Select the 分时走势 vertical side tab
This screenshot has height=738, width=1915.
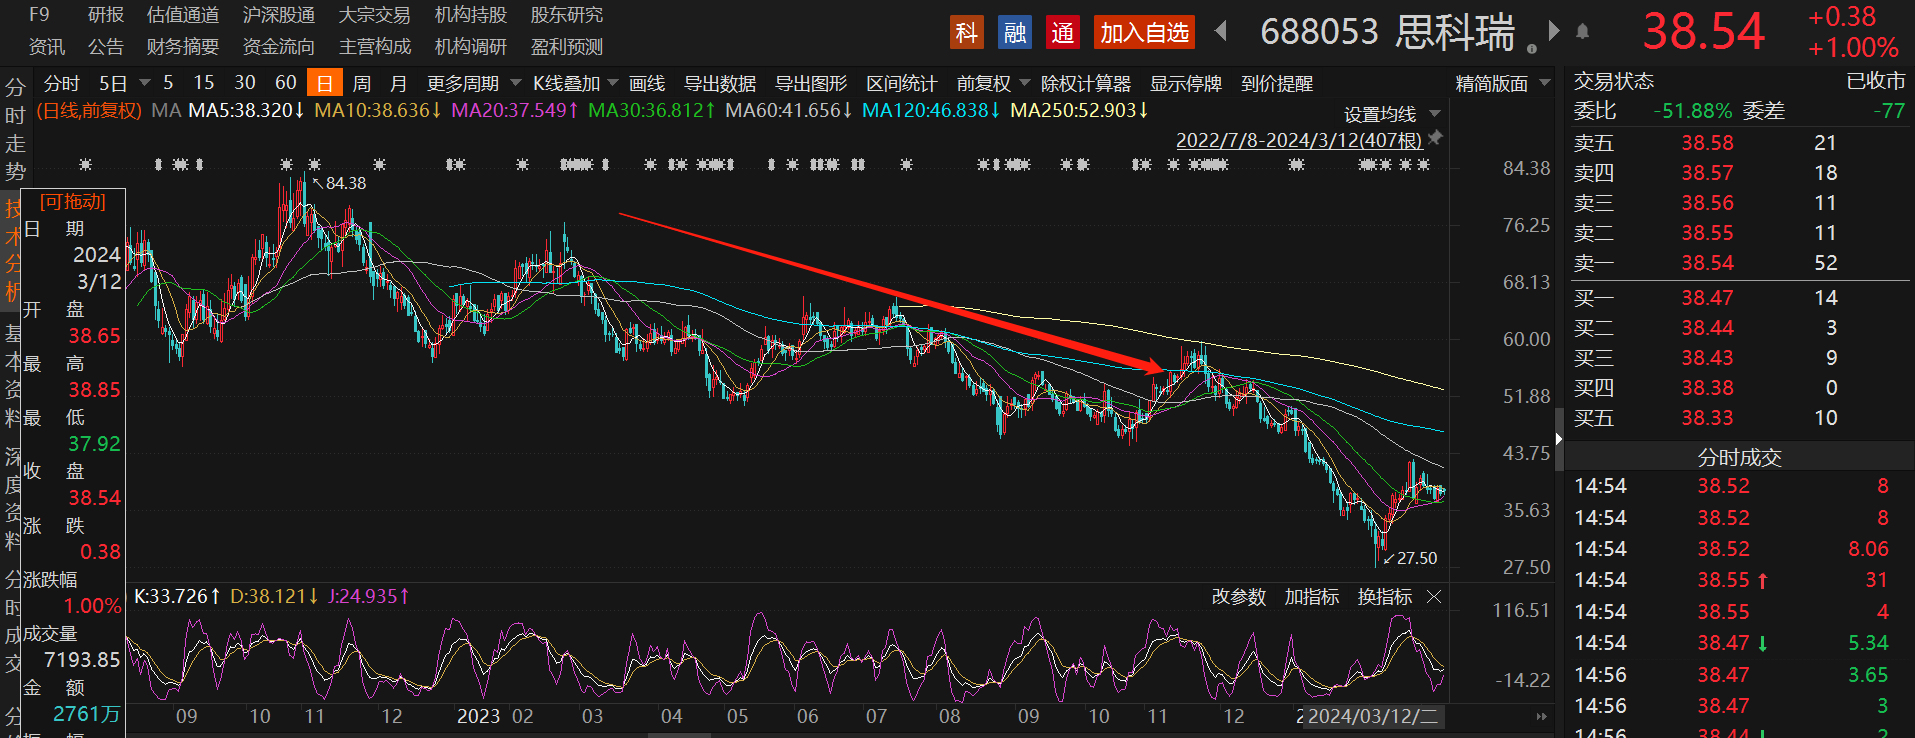(14, 129)
